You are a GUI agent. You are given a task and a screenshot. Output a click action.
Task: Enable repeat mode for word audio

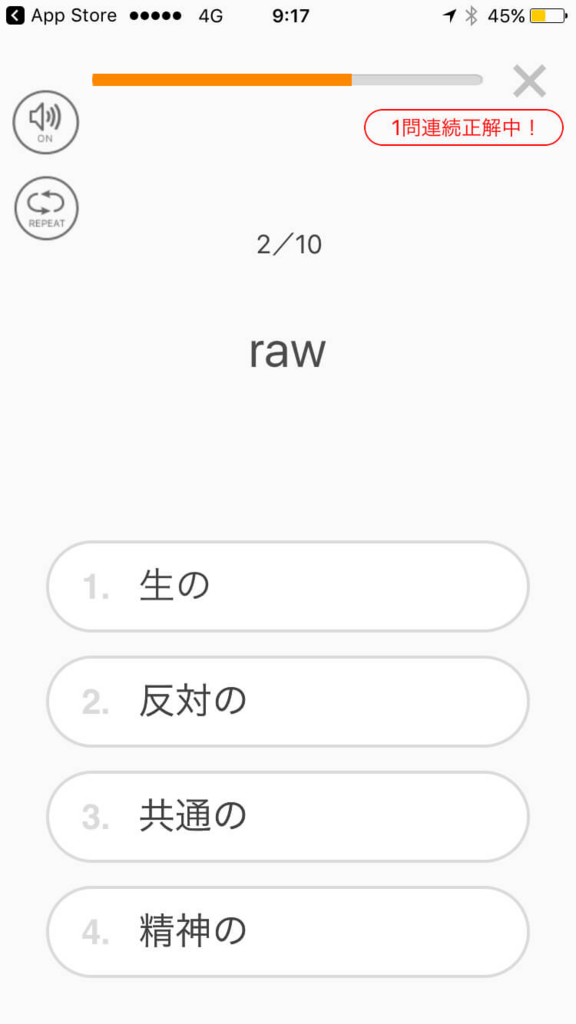pos(46,208)
